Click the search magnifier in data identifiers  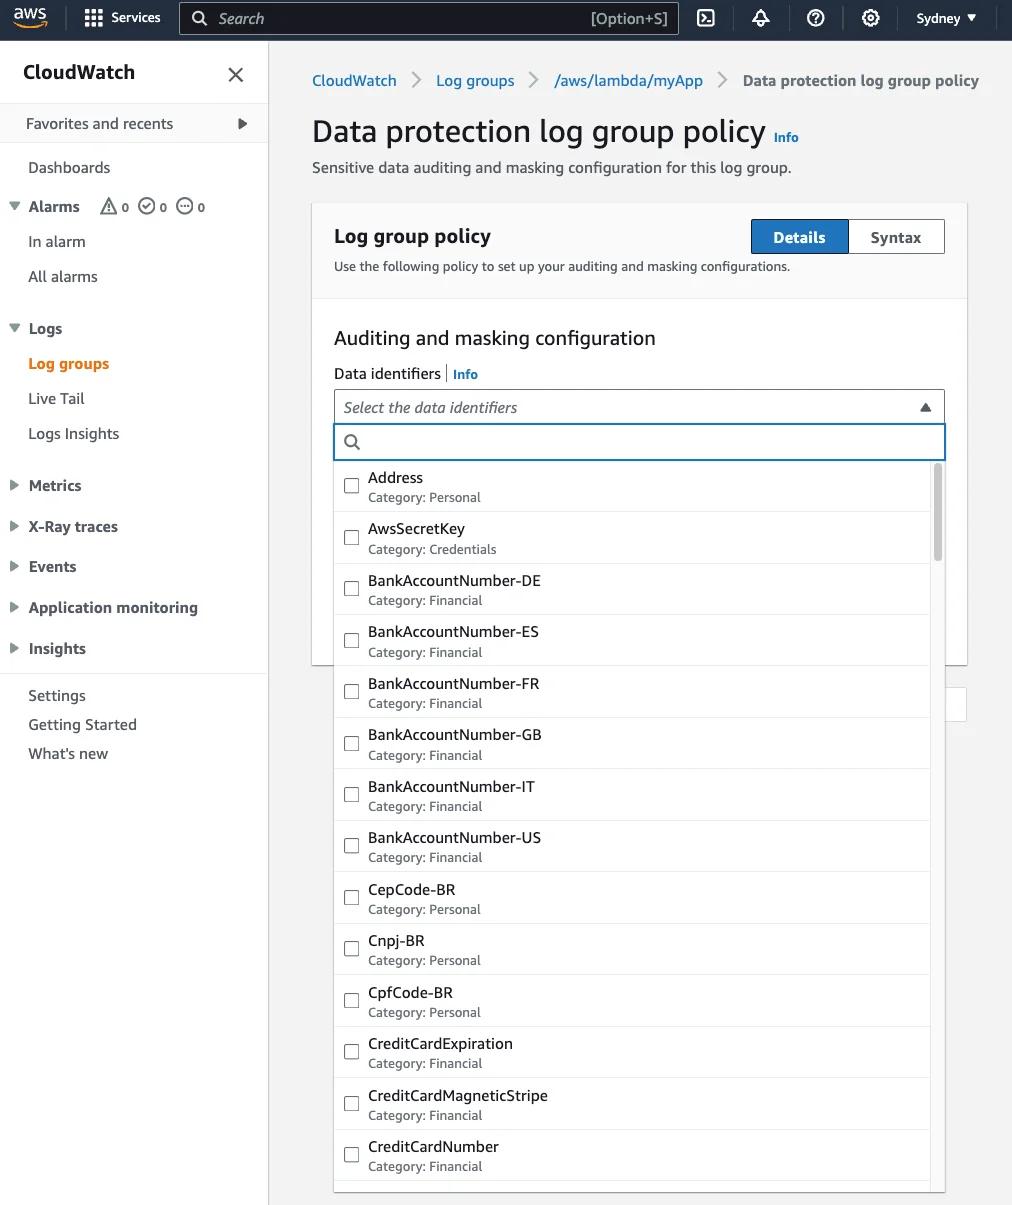352,441
